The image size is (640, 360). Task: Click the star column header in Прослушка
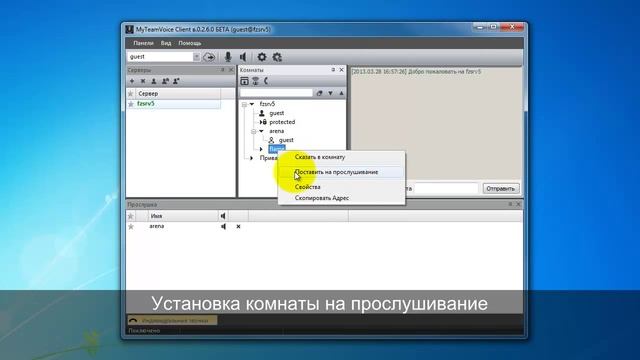click(131, 216)
